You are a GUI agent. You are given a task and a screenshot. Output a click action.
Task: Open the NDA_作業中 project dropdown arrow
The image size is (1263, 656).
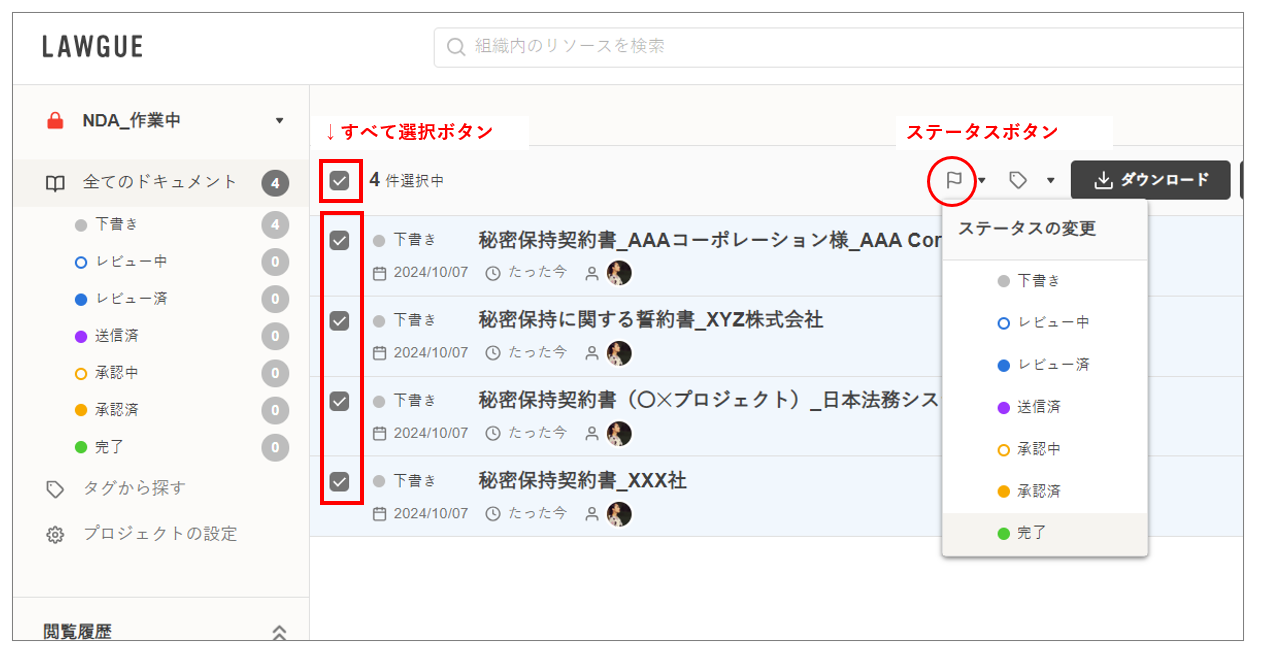tap(279, 122)
